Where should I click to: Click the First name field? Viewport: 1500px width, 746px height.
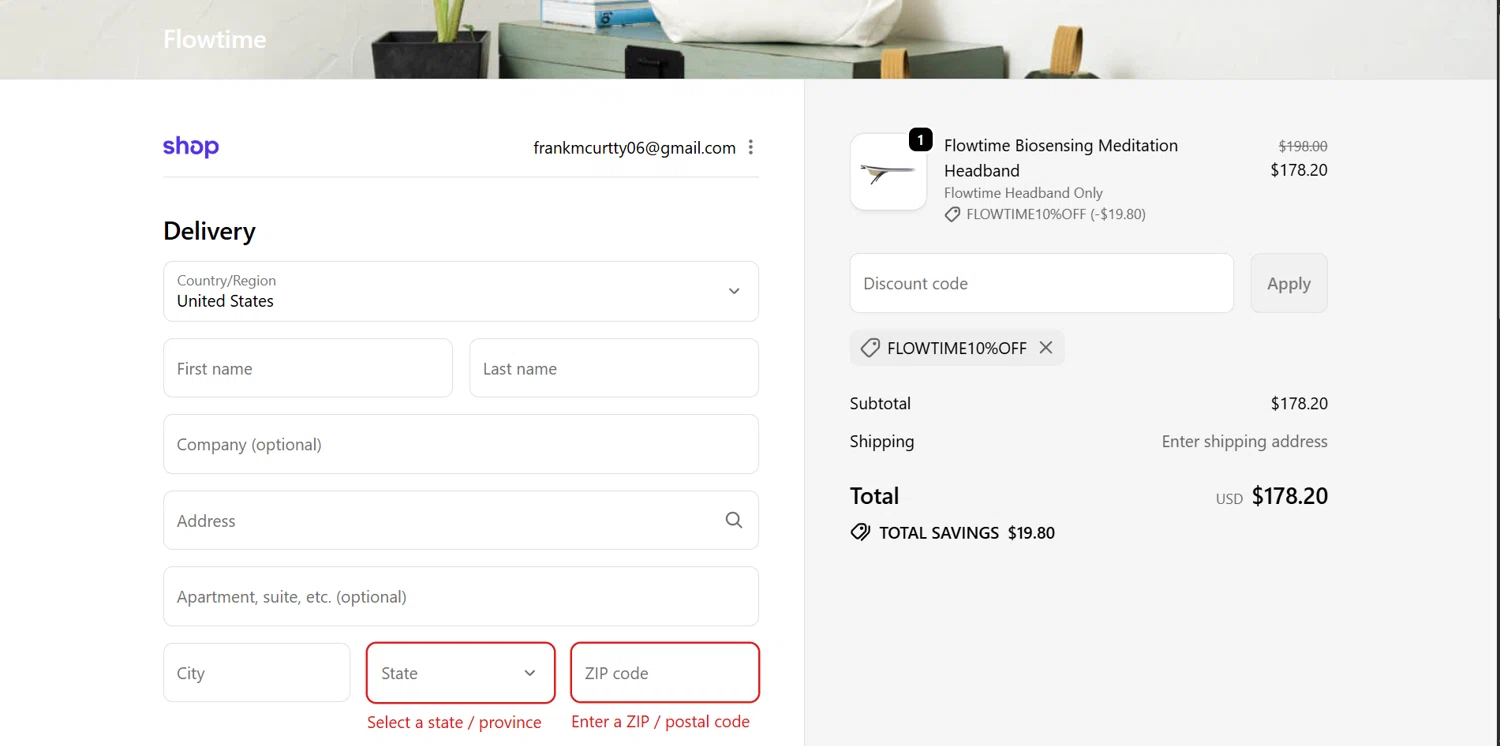click(x=308, y=368)
